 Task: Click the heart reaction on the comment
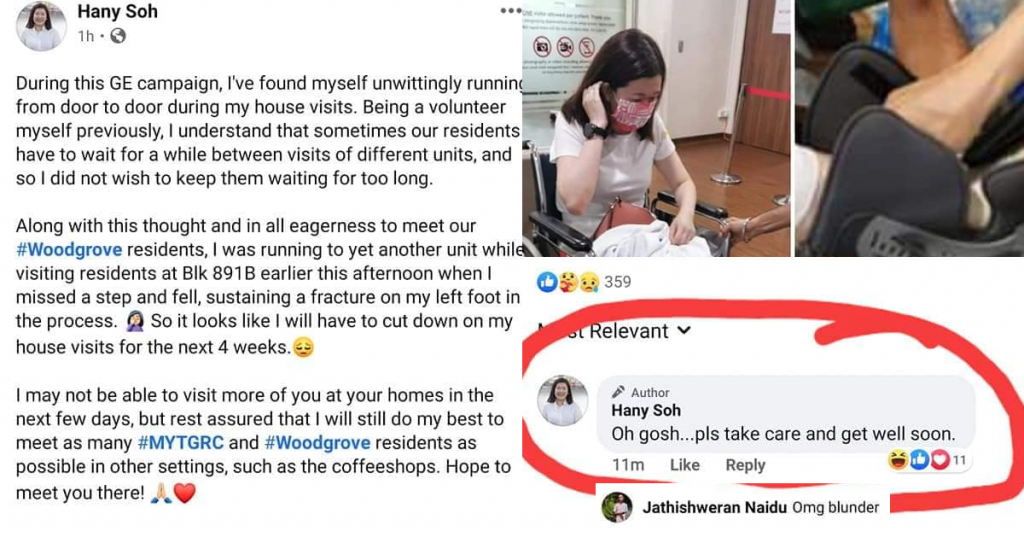(939, 461)
